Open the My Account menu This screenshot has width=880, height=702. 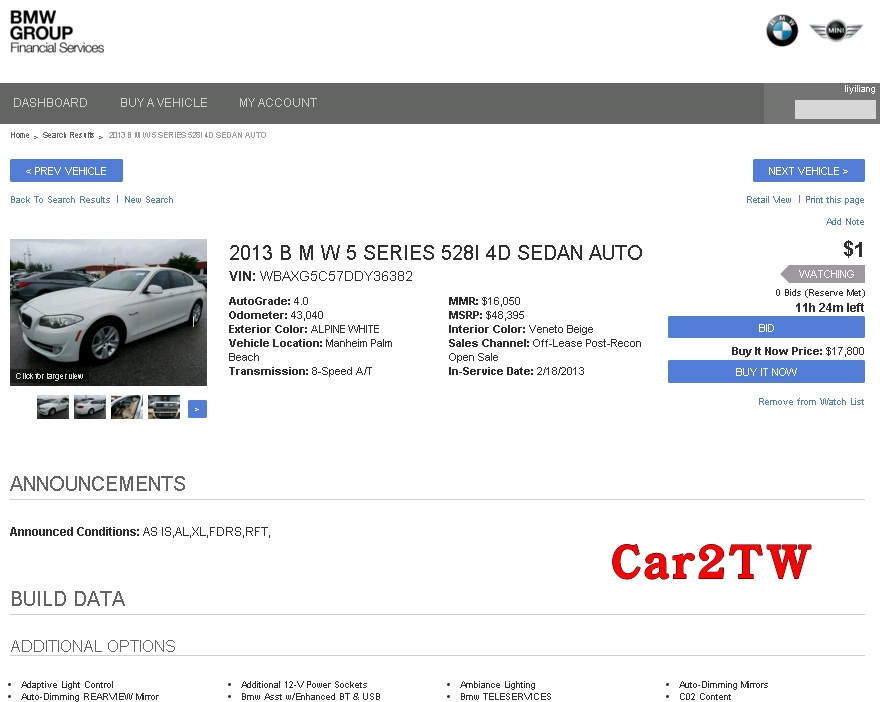pyautogui.click(x=278, y=103)
